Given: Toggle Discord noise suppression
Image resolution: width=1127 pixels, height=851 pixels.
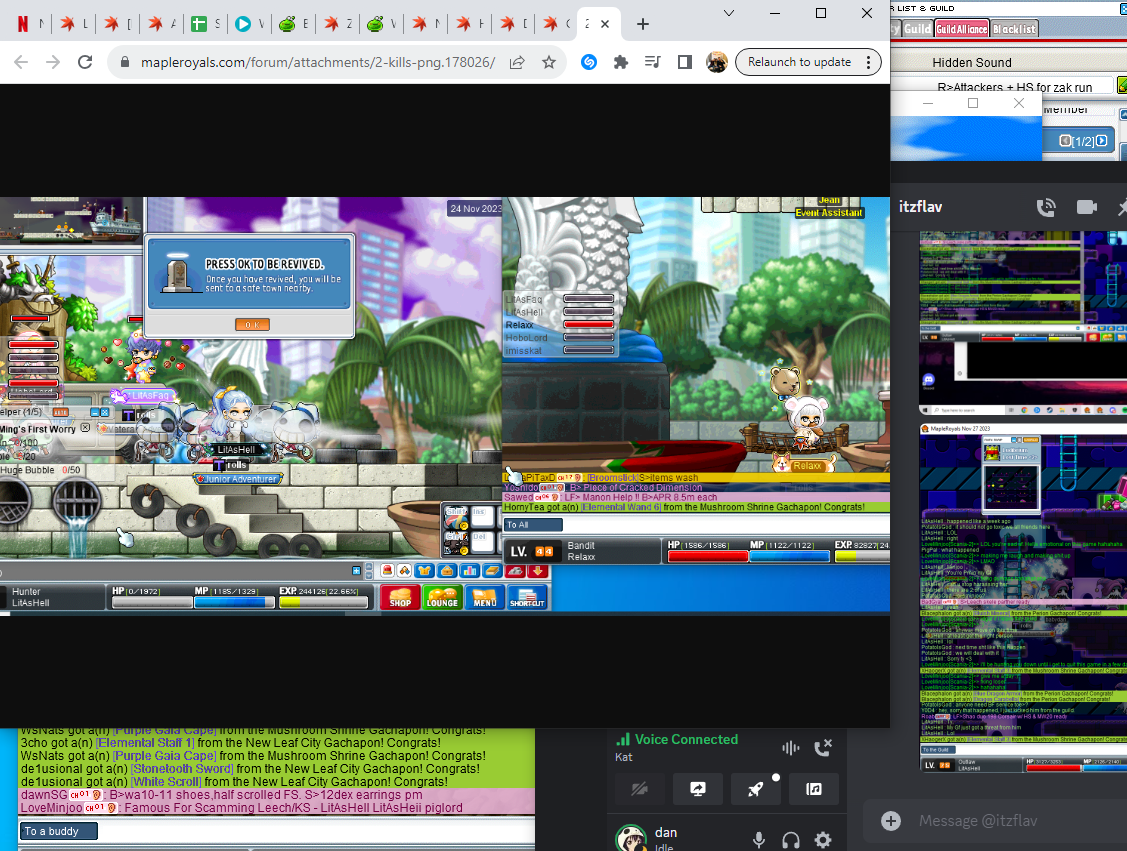Looking at the screenshot, I should [790, 747].
